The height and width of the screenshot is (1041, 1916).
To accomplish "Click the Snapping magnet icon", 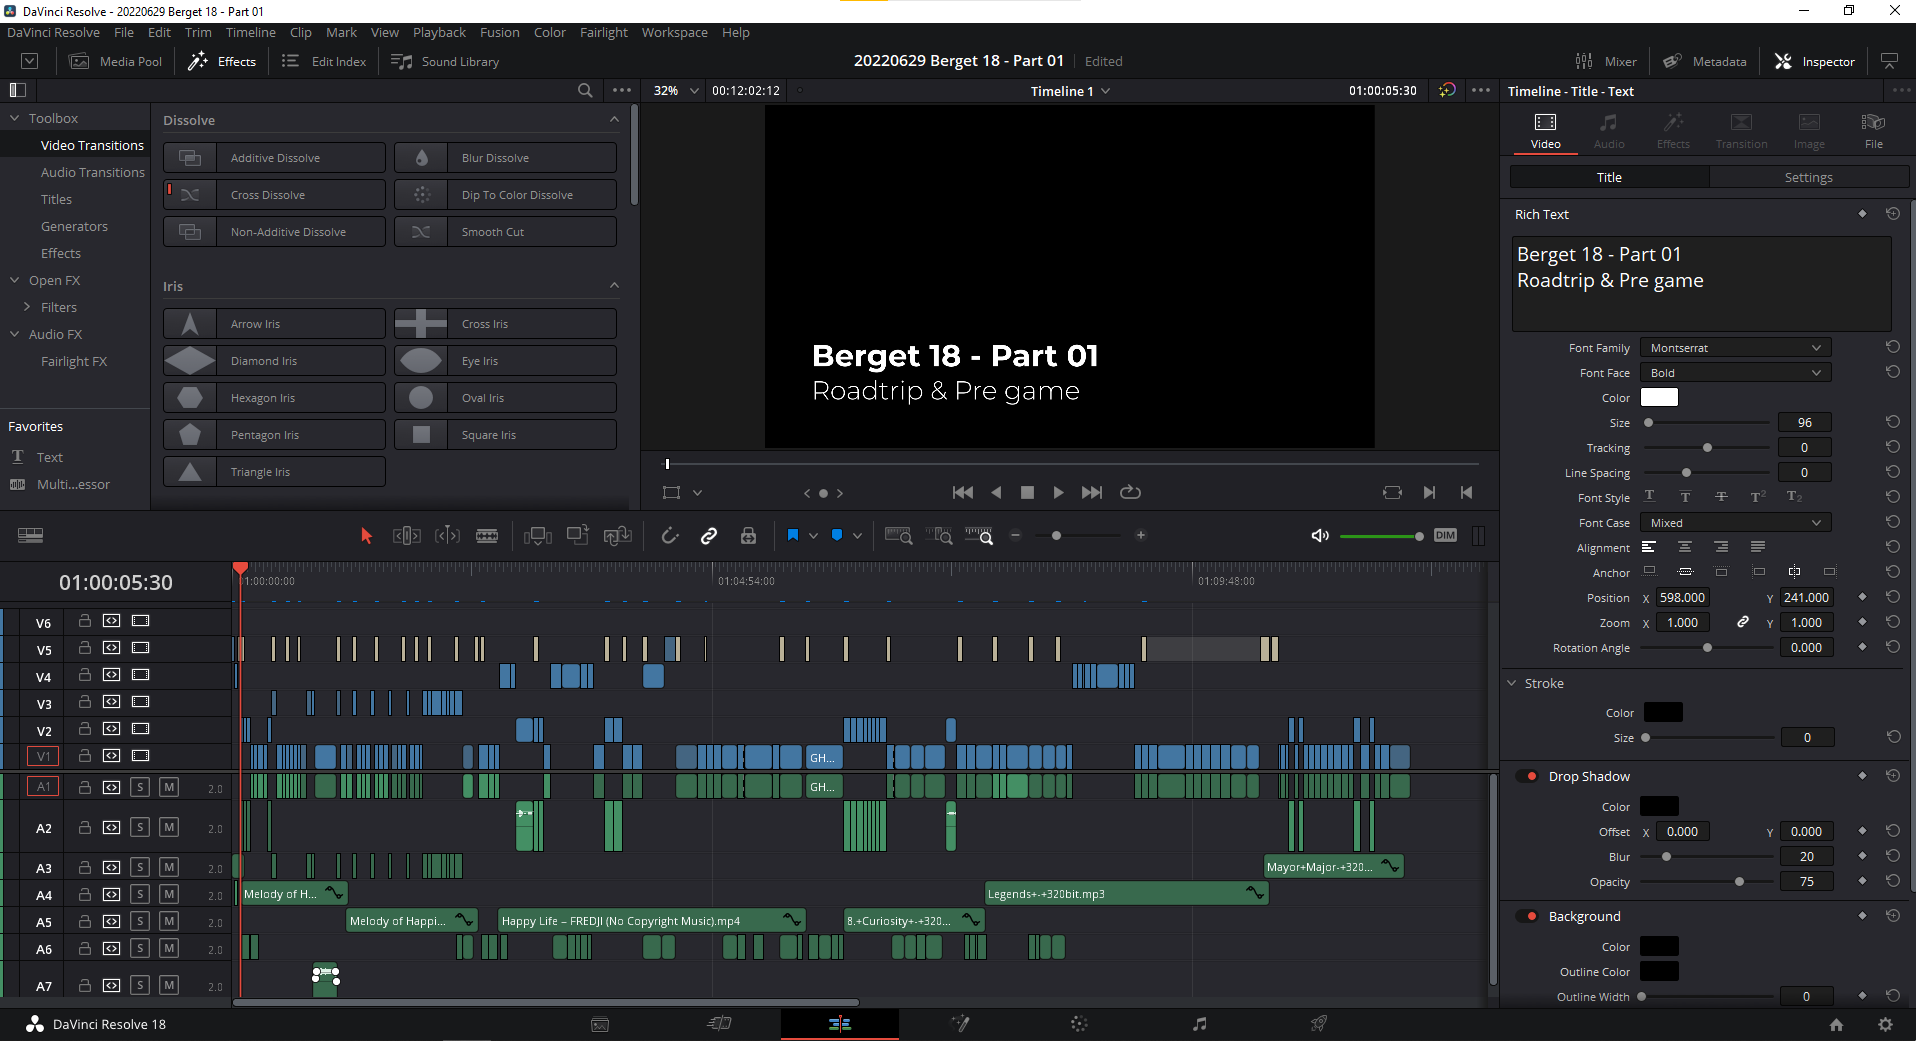I will tap(670, 536).
